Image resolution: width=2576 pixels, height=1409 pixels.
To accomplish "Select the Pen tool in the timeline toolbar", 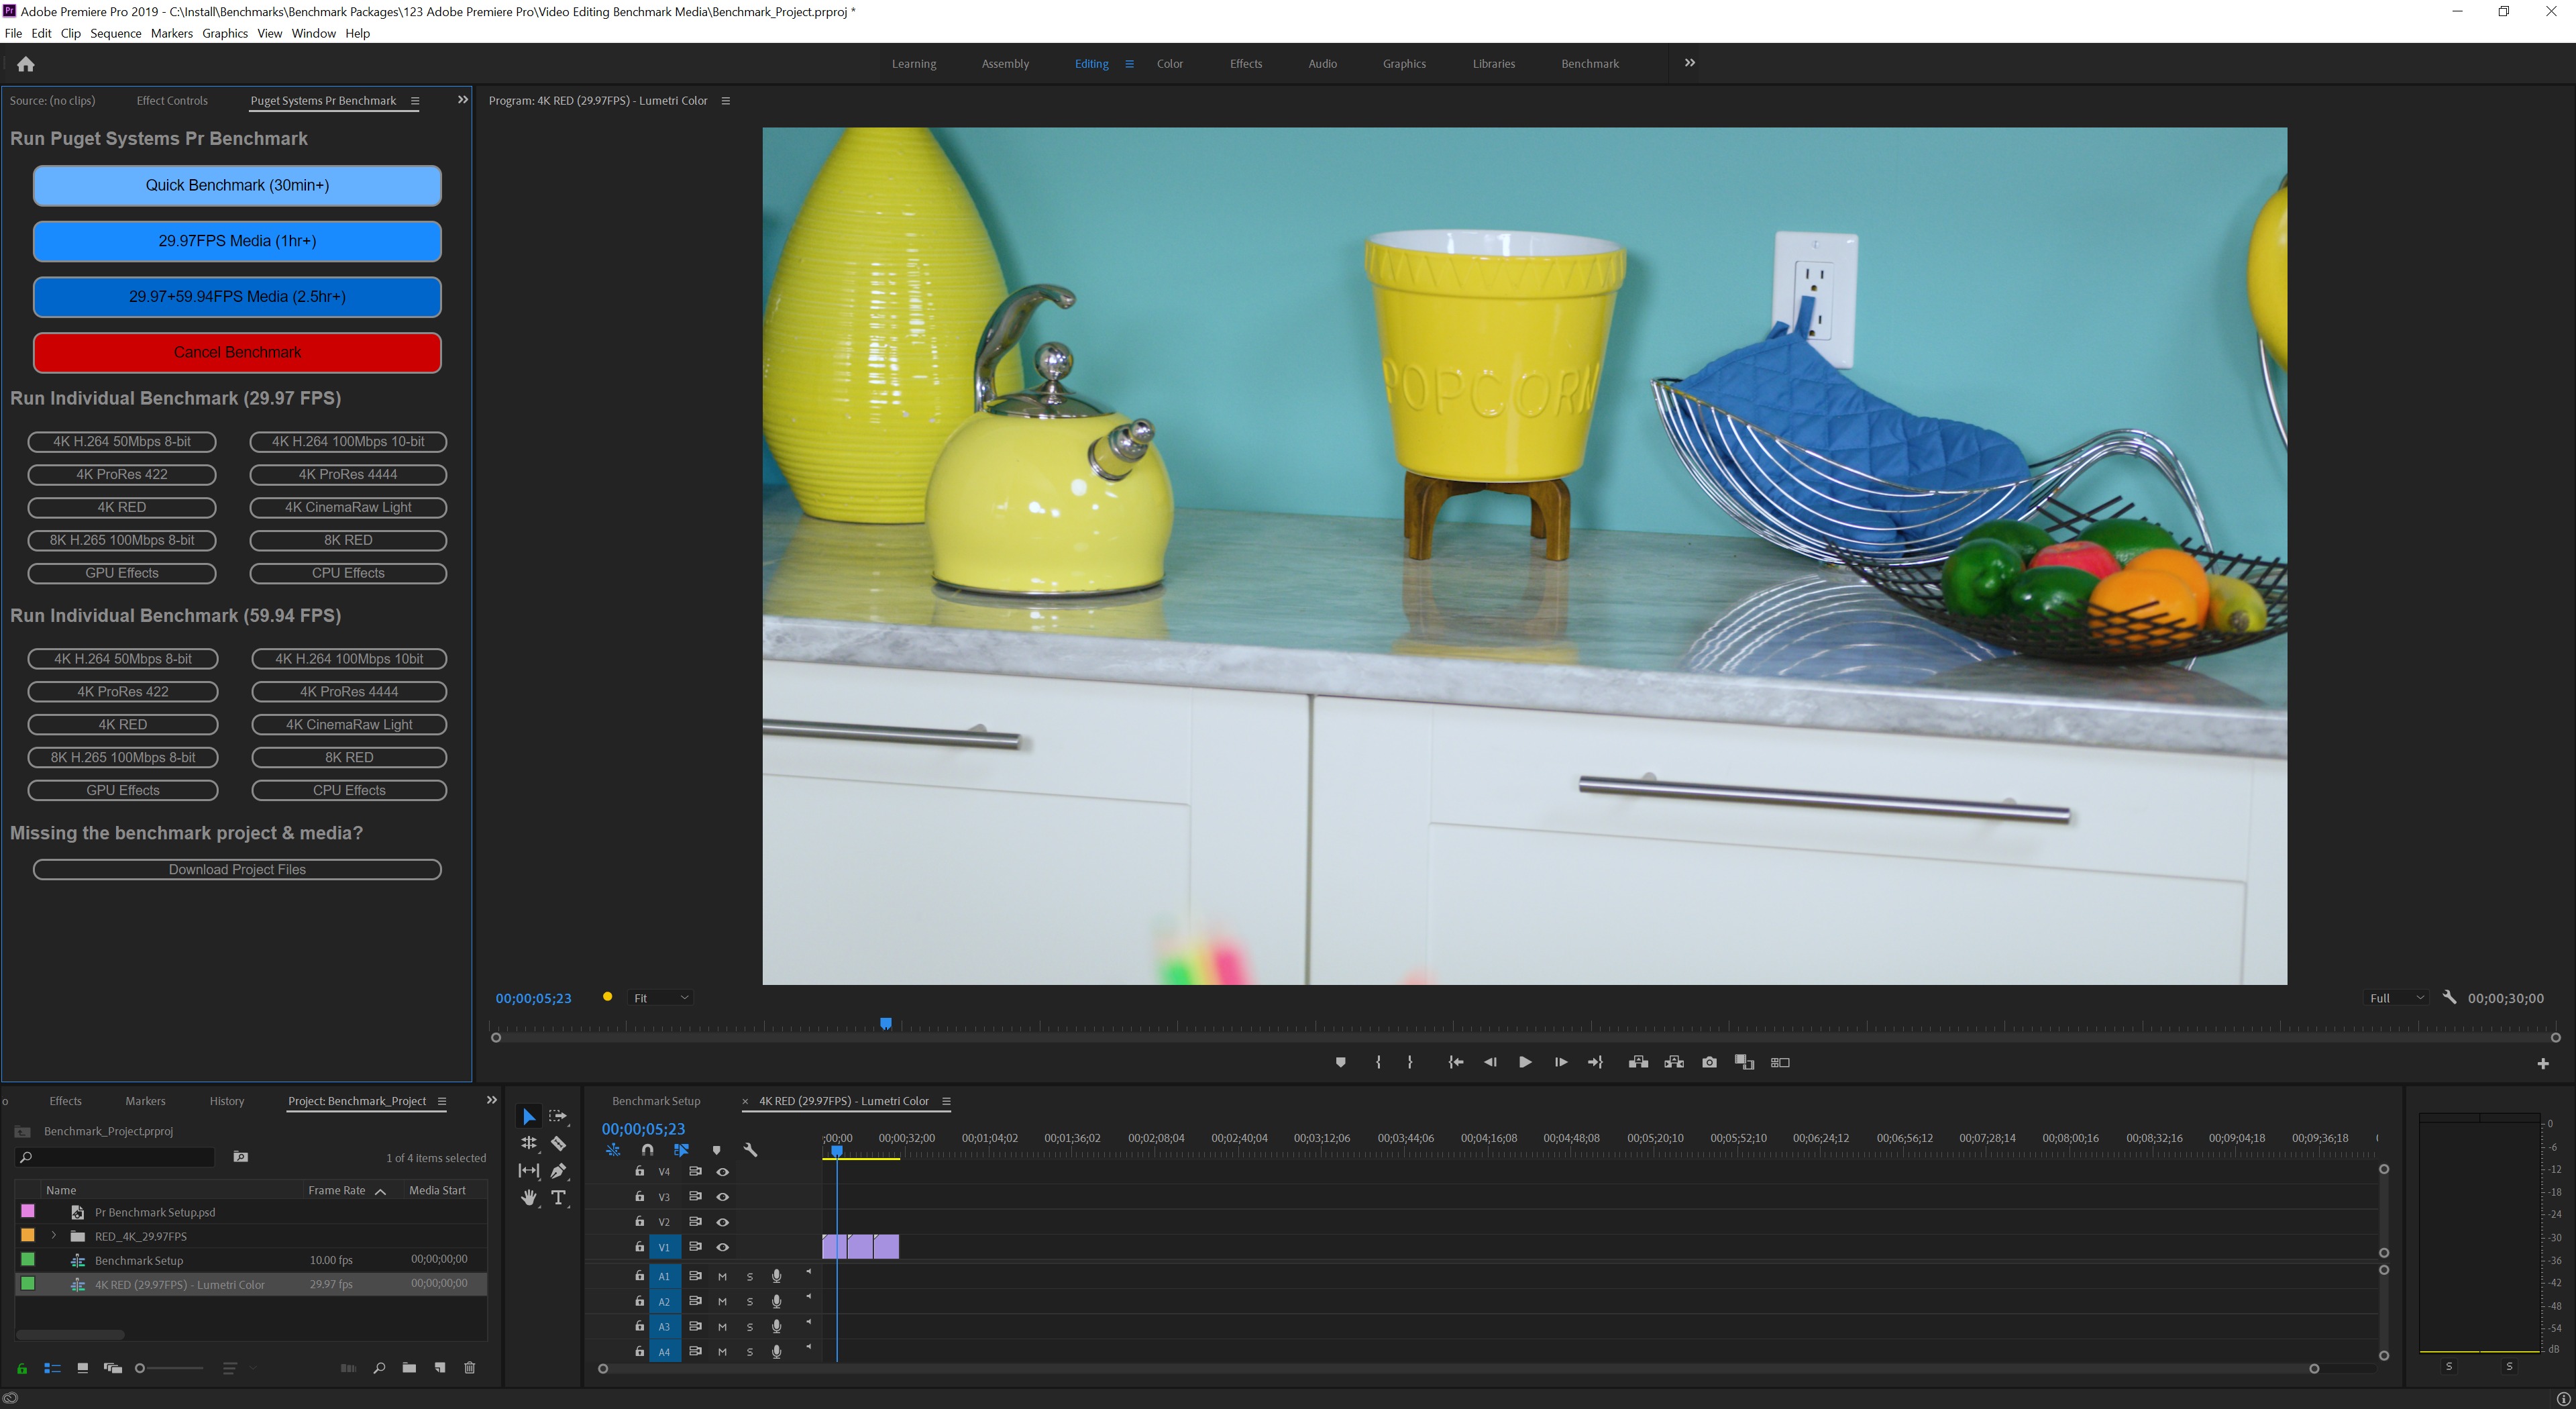I will [558, 1171].
